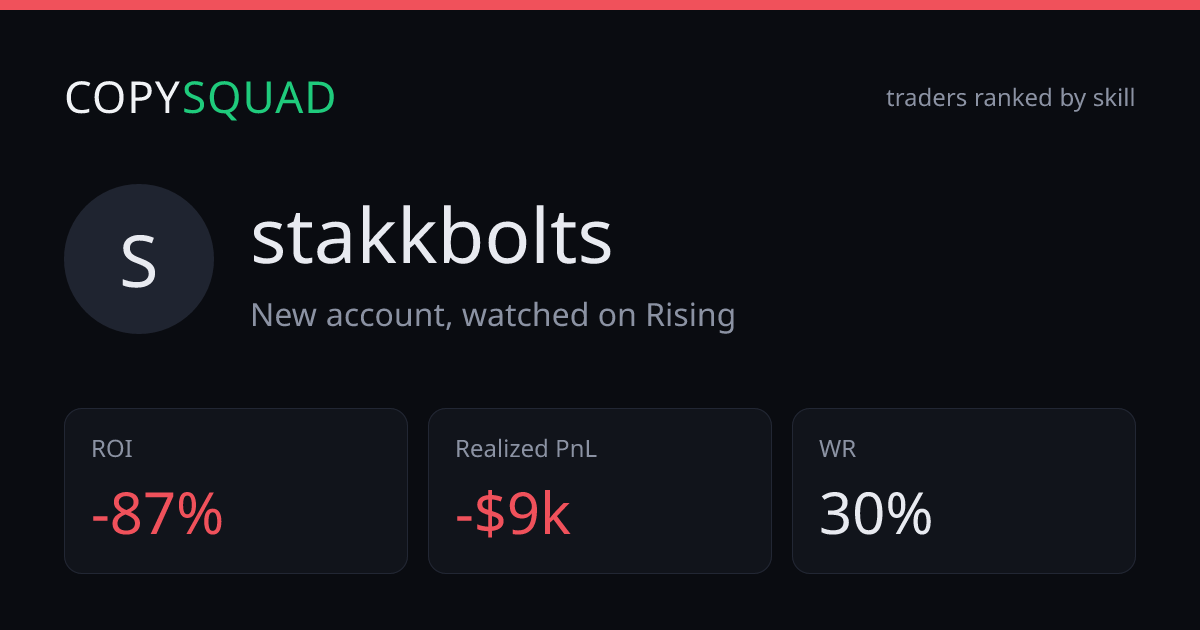Click the ROI label text
Viewport: 1200px width, 630px height.
click(112, 449)
